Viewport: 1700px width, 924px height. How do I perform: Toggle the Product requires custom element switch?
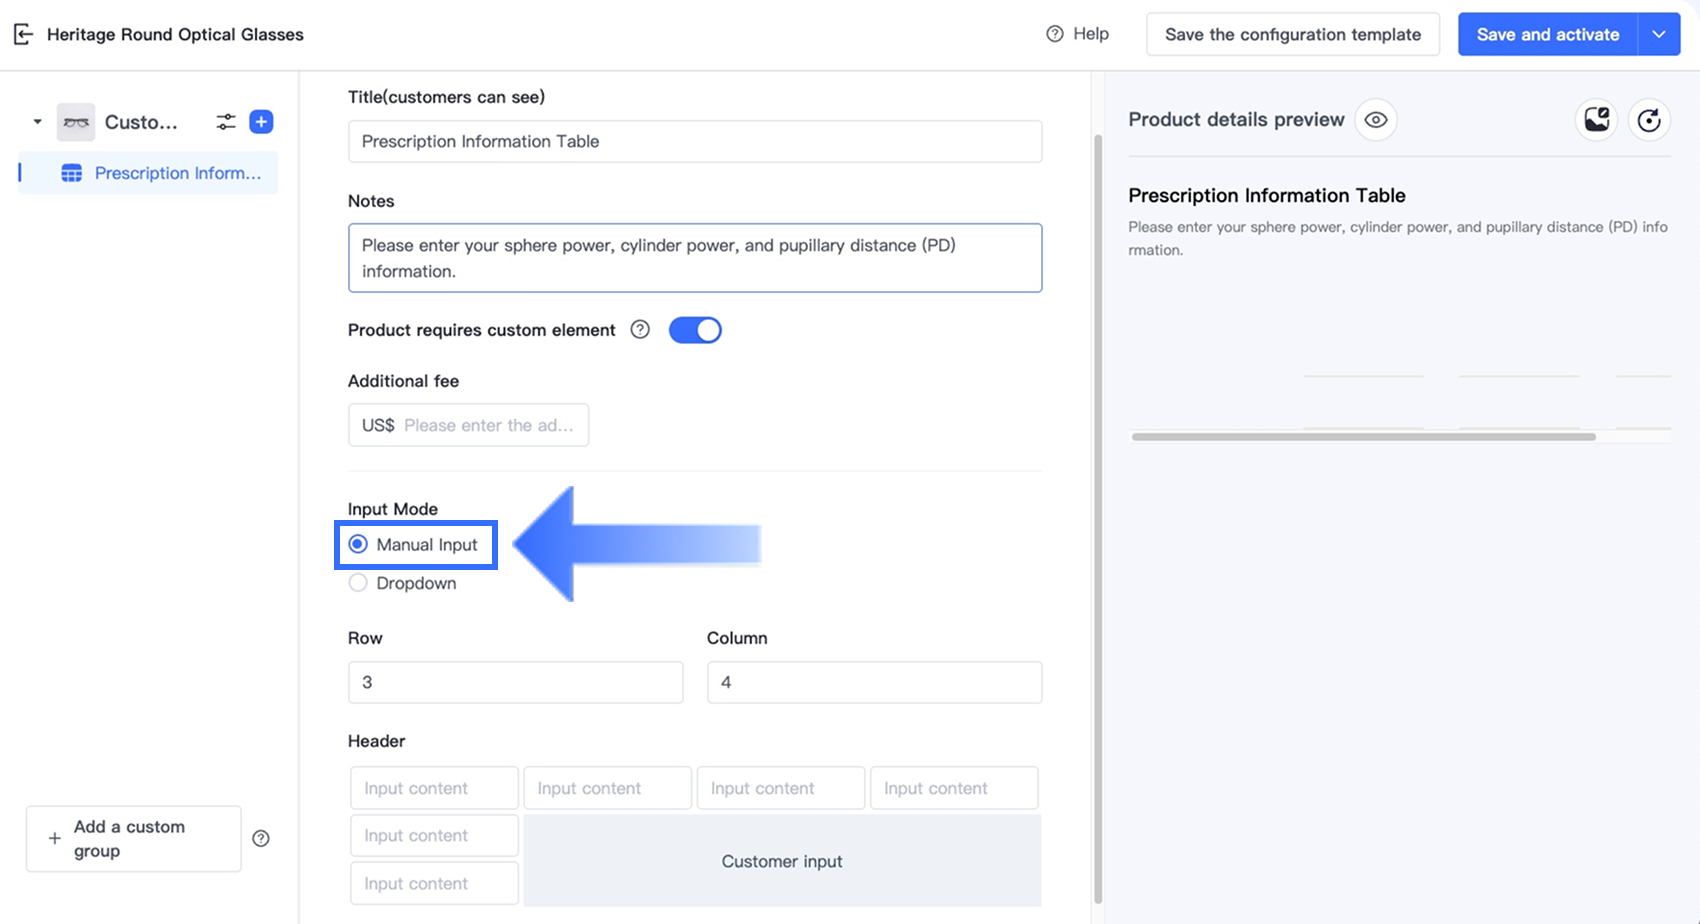[x=695, y=330]
